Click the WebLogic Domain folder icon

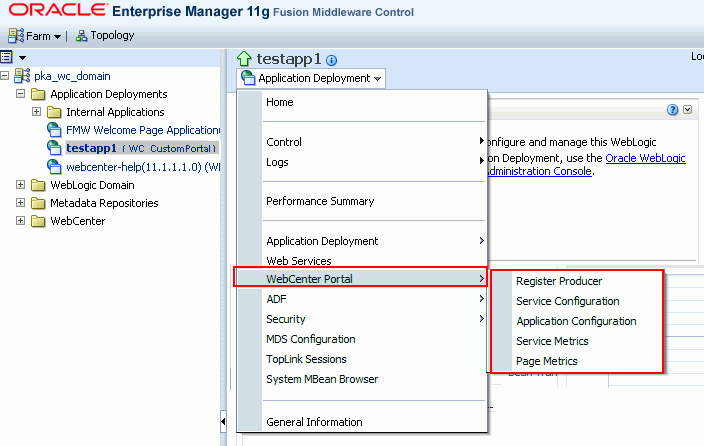38,185
